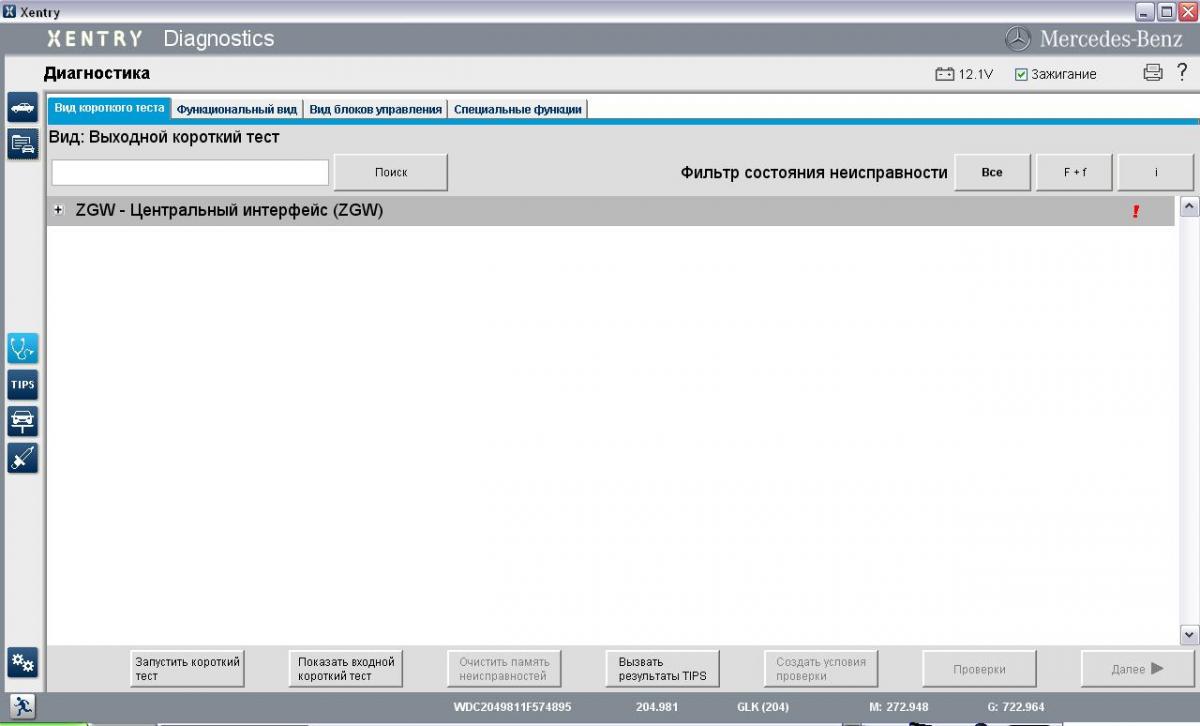Select the F + f fault filter
The width and height of the screenshot is (1200, 726).
click(1075, 172)
